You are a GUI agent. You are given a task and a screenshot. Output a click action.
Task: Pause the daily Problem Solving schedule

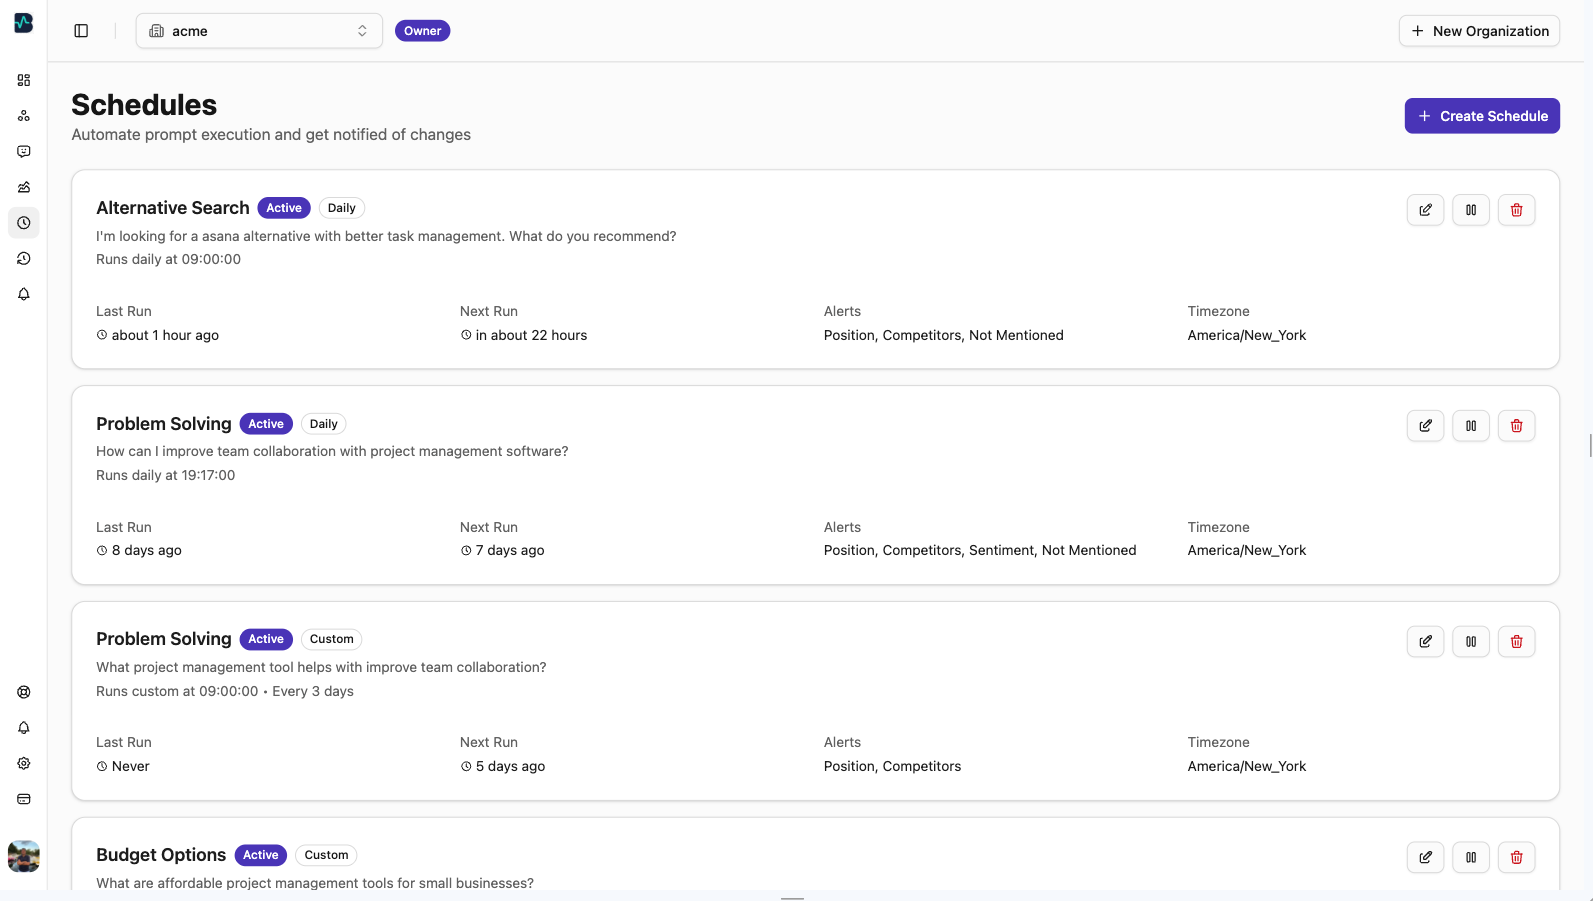pos(1471,426)
